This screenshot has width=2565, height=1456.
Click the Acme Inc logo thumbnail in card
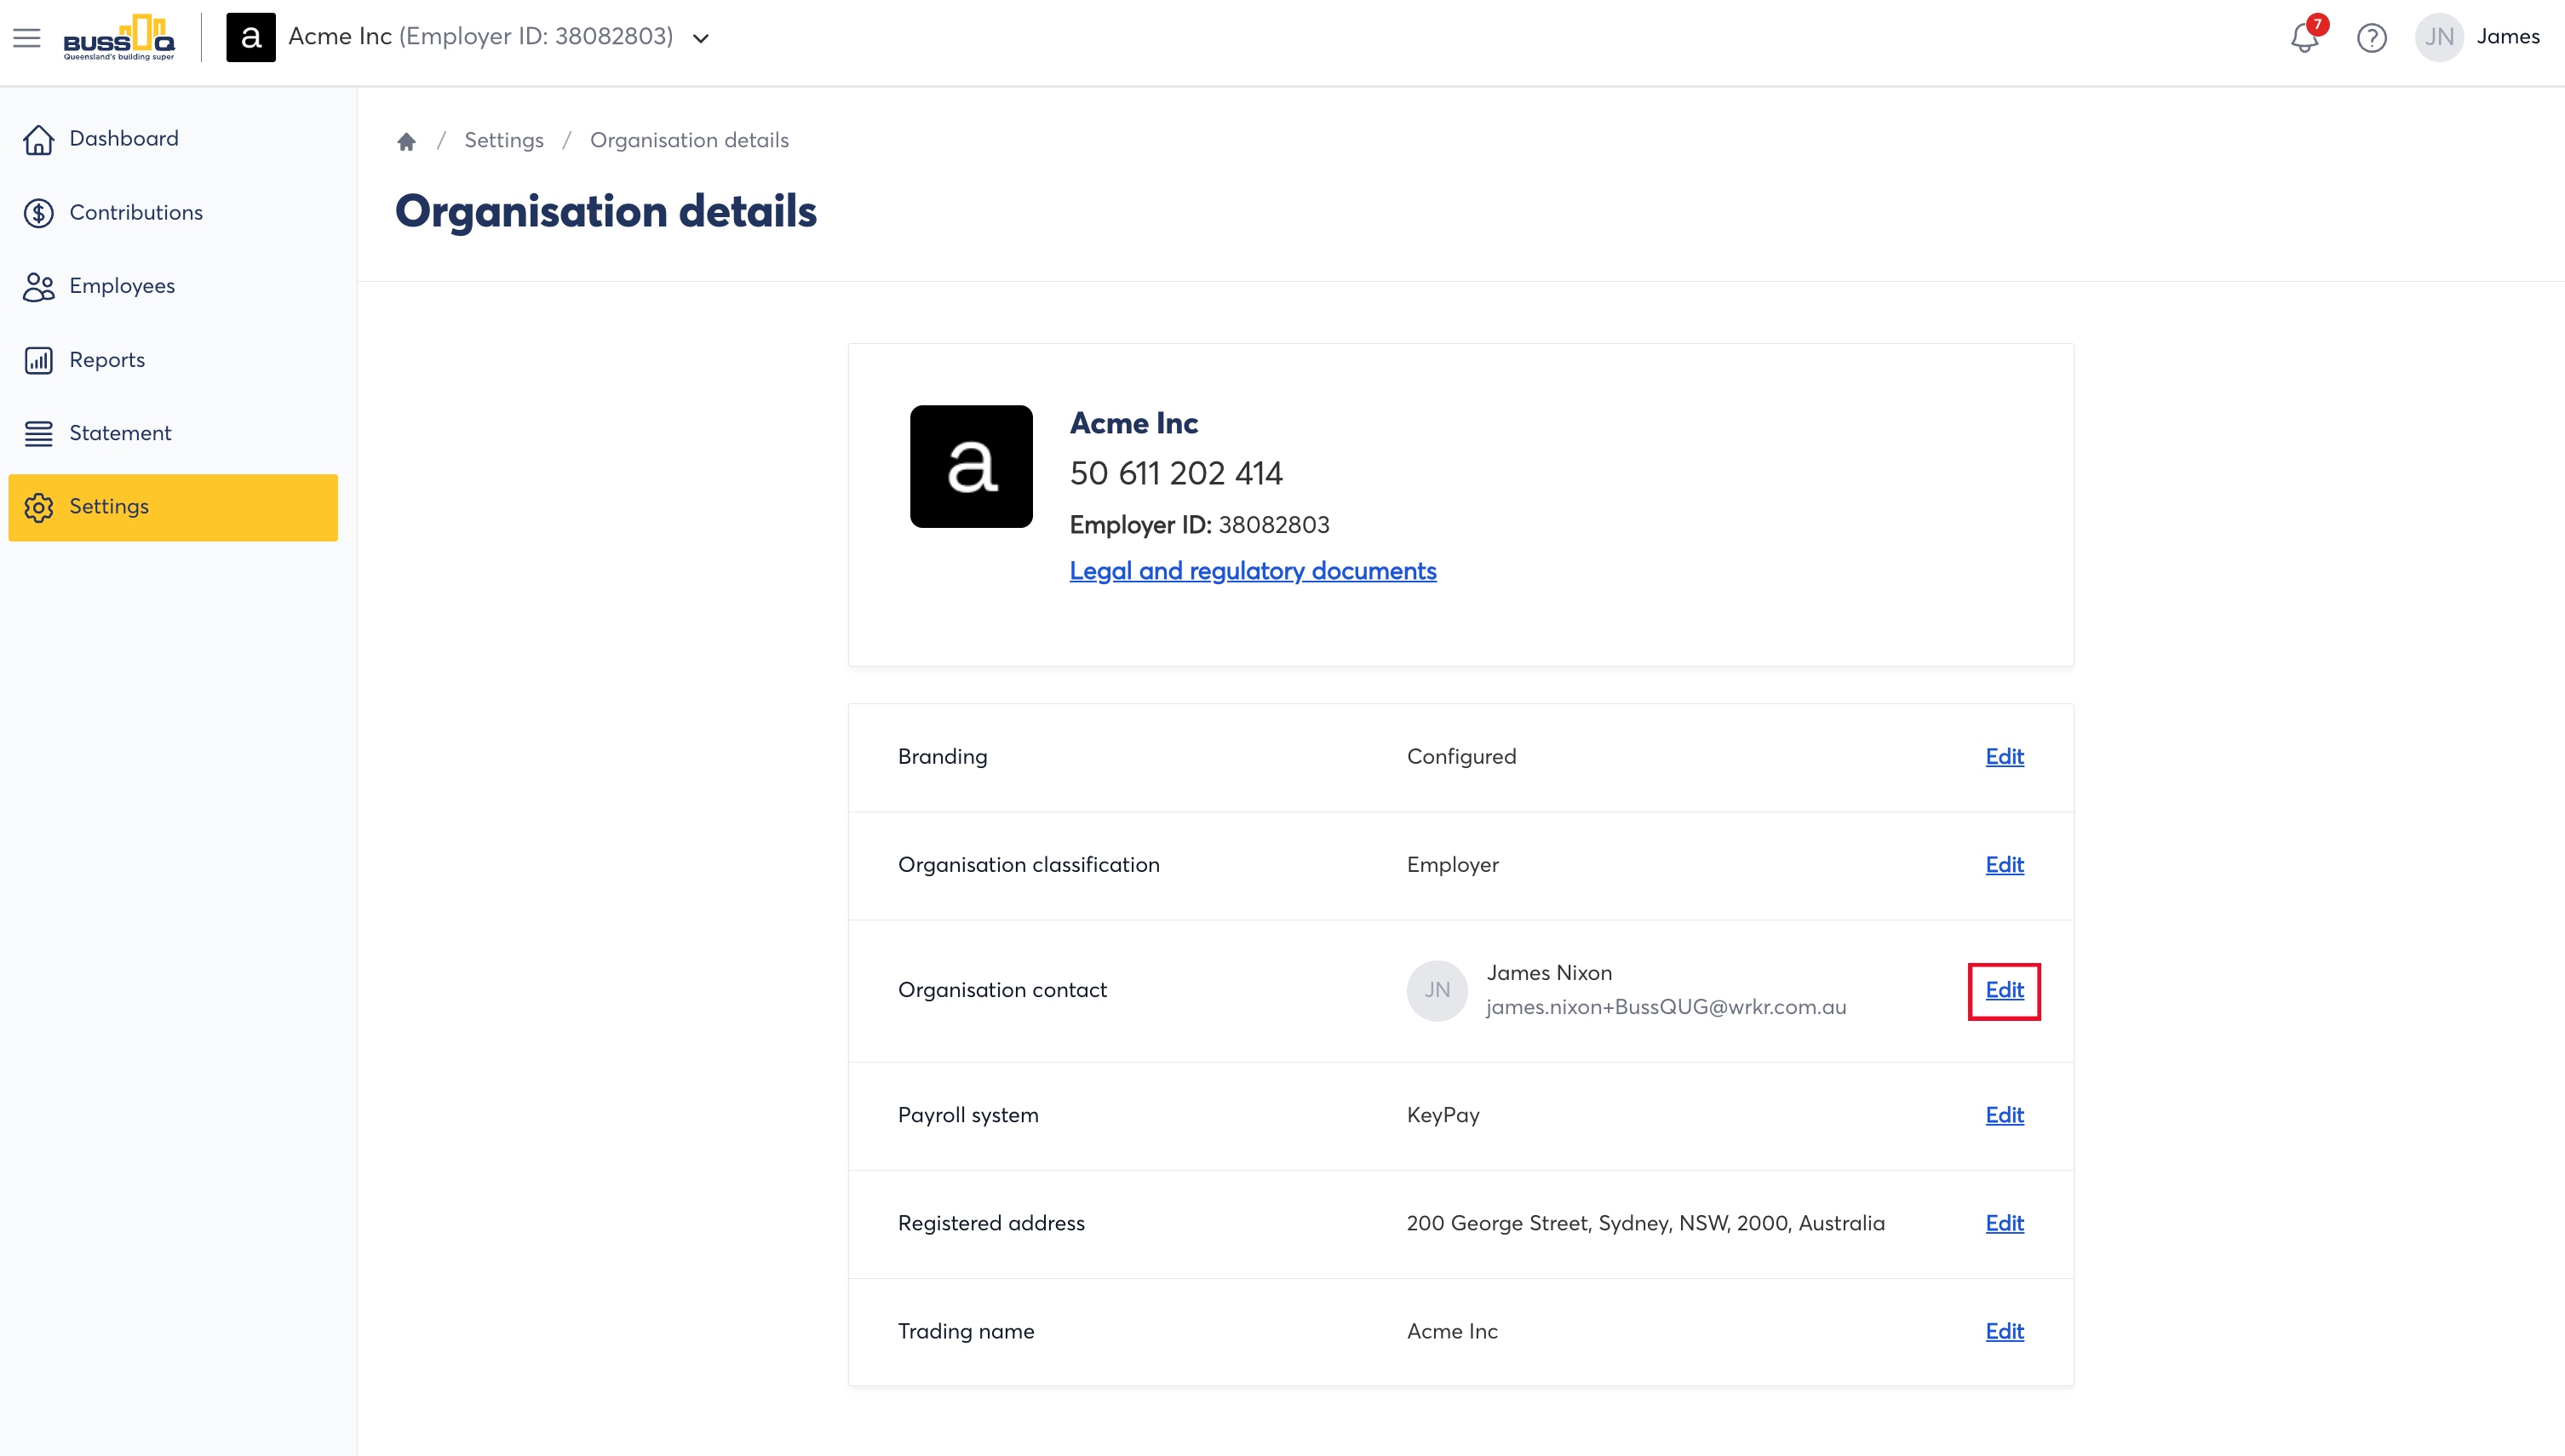point(971,466)
